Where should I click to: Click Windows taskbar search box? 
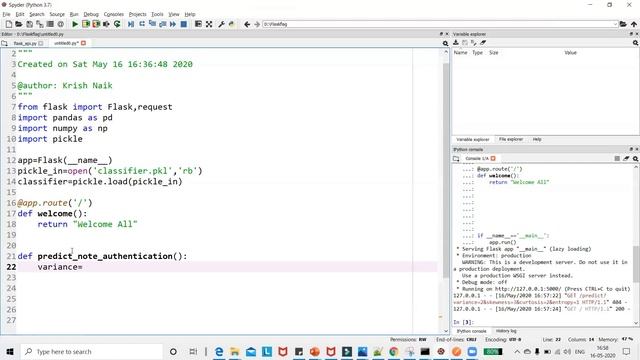click(92, 351)
